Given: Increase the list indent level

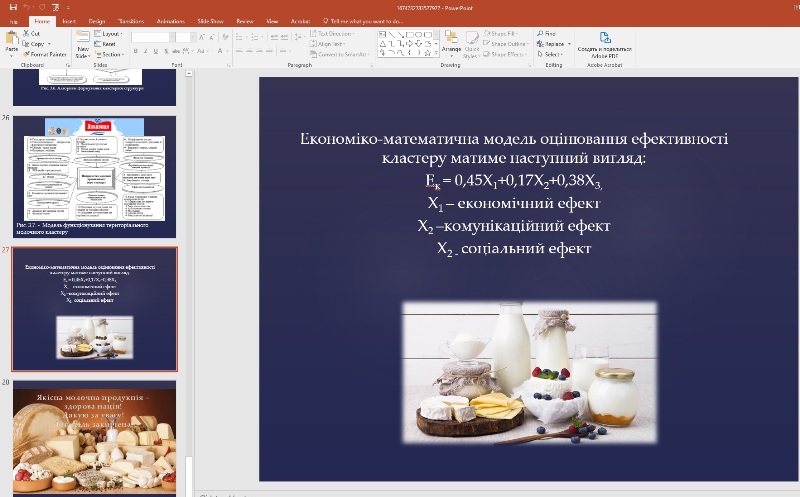Looking at the screenshot, I should click(x=285, y=37).
